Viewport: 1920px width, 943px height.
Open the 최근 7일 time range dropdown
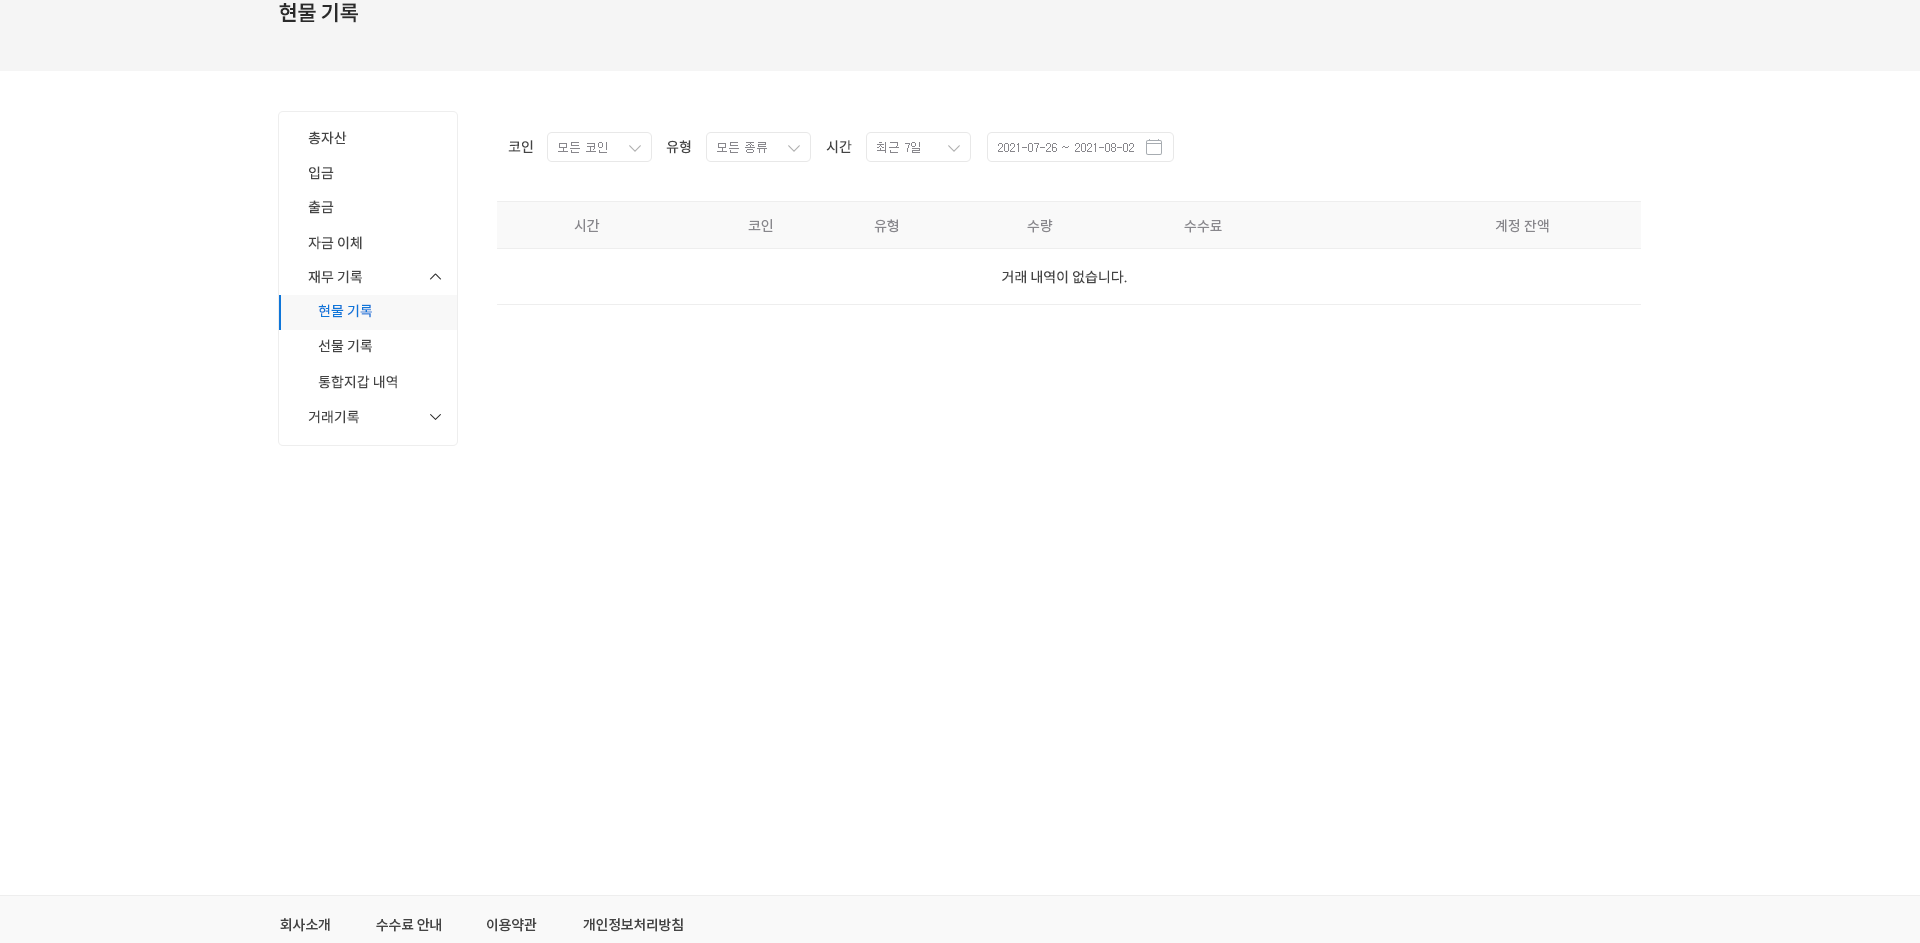pyautogui.click(x=917, y=147)
